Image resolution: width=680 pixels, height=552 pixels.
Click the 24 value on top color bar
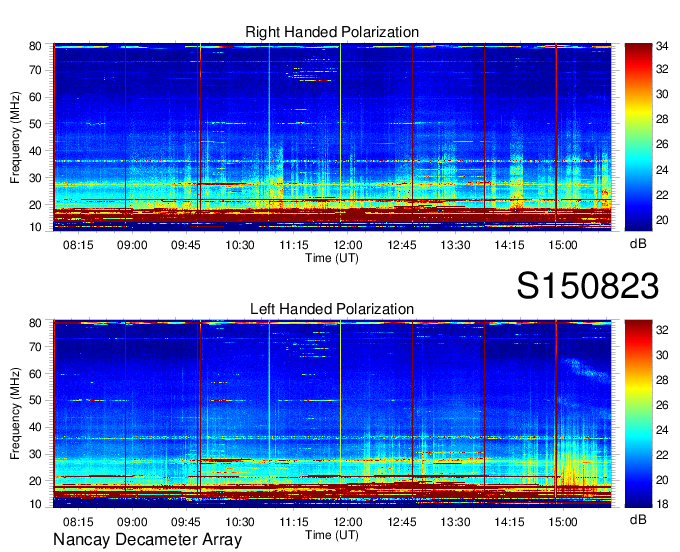coord(662,170)
